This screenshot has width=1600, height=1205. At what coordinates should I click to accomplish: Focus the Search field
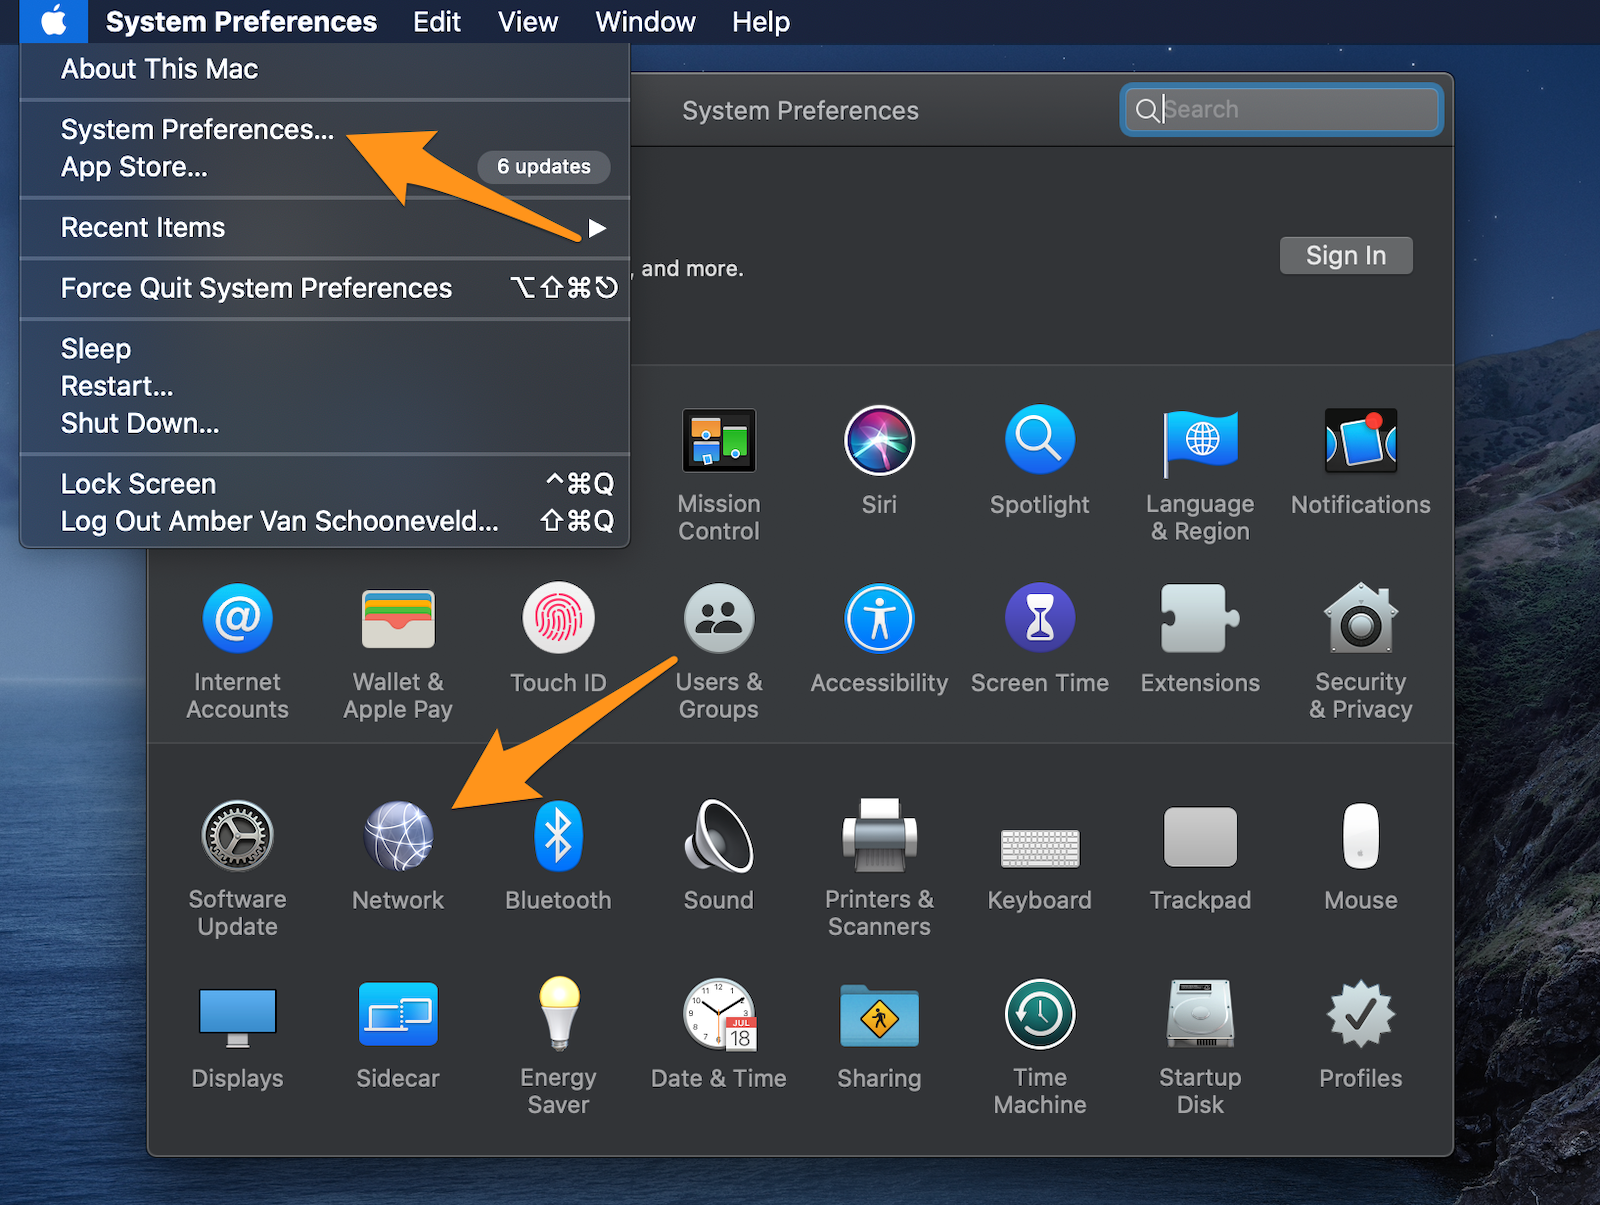coord(1281,110)
